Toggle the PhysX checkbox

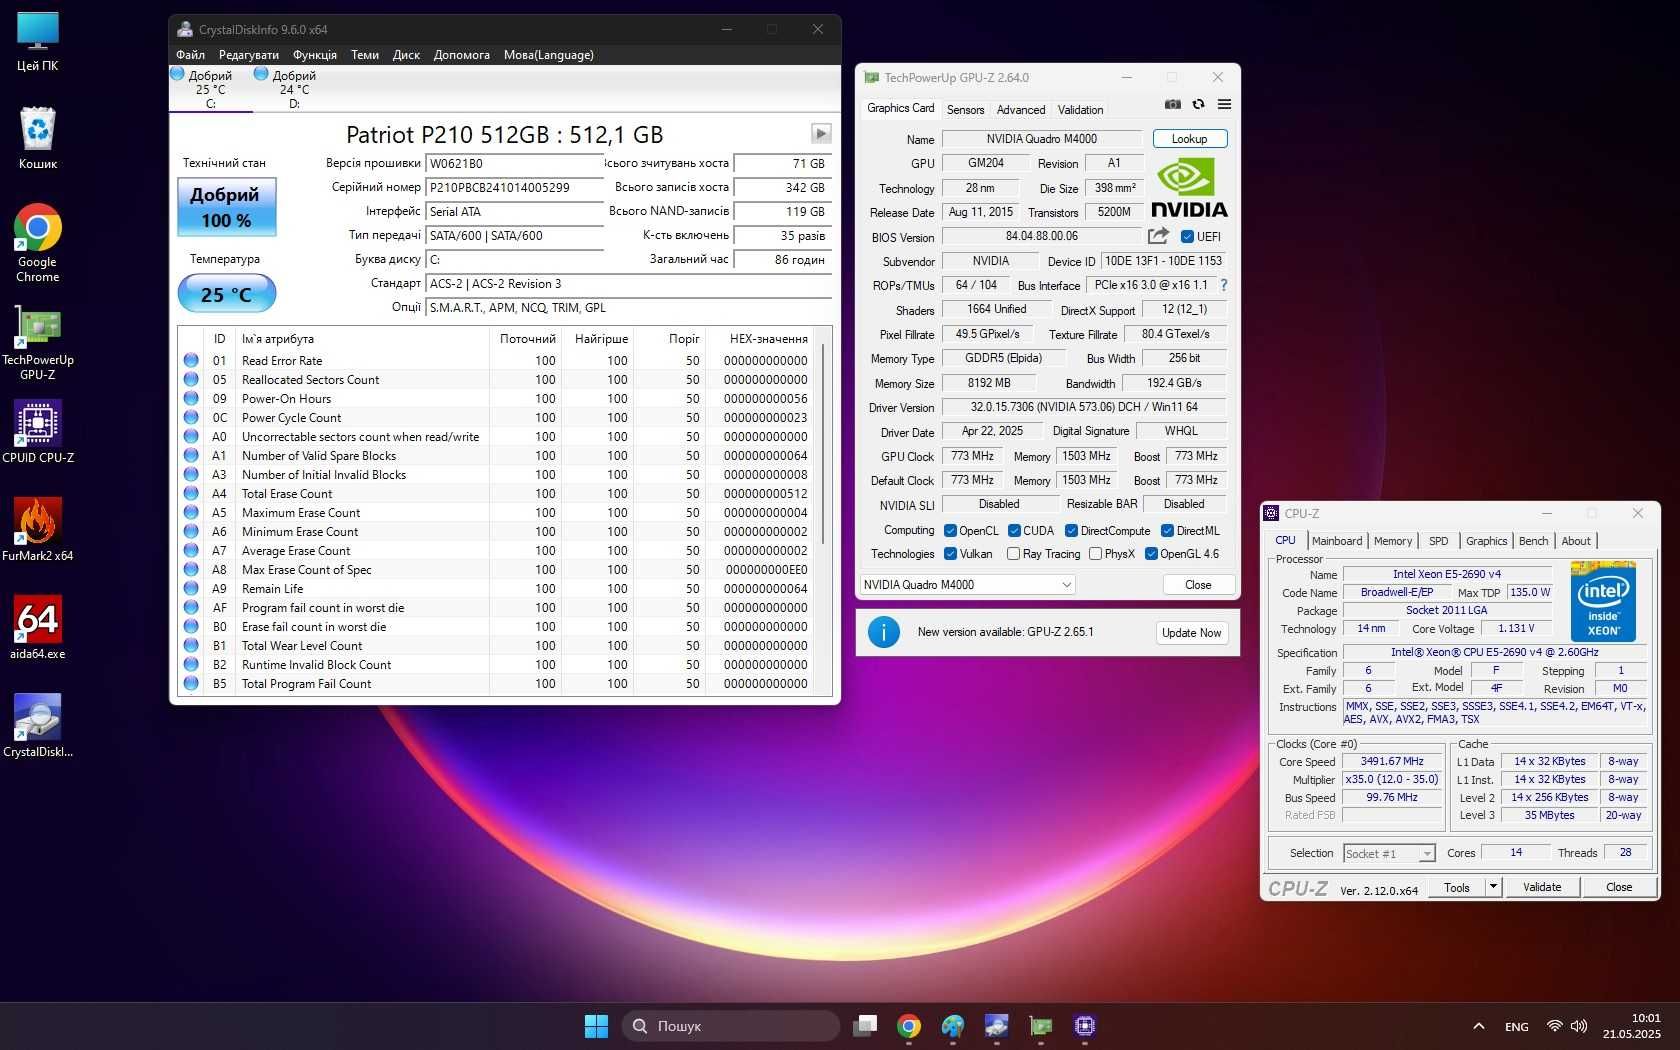(x=1095, y=554)
